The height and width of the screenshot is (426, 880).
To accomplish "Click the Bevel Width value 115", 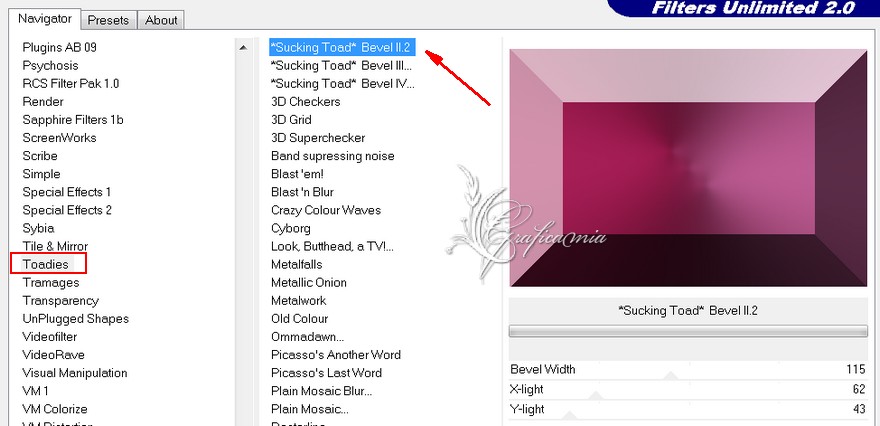I will (x=856, y=369).
